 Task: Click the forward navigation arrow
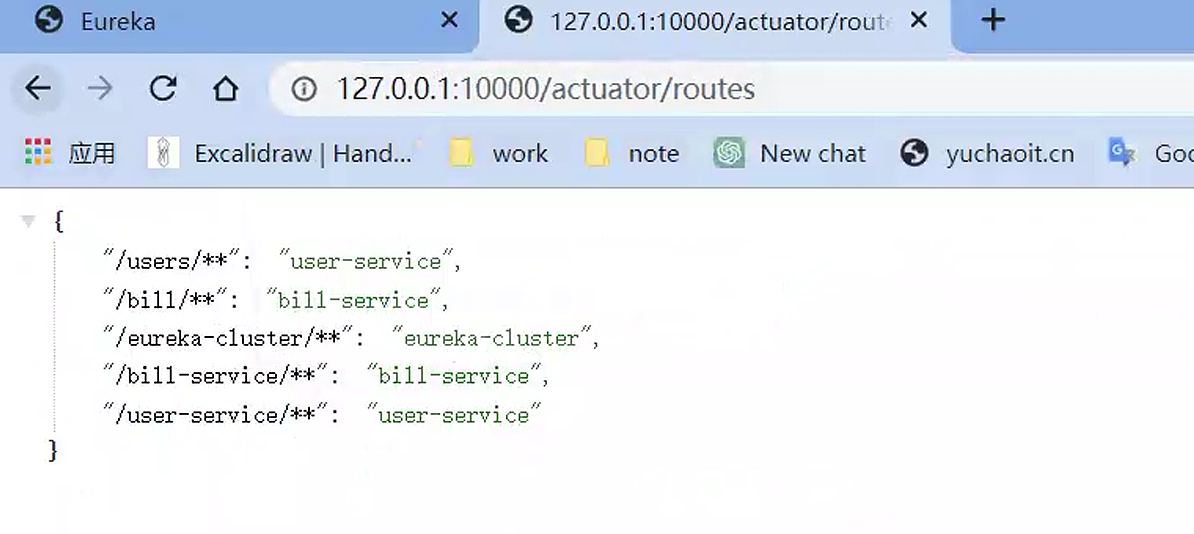100,89
